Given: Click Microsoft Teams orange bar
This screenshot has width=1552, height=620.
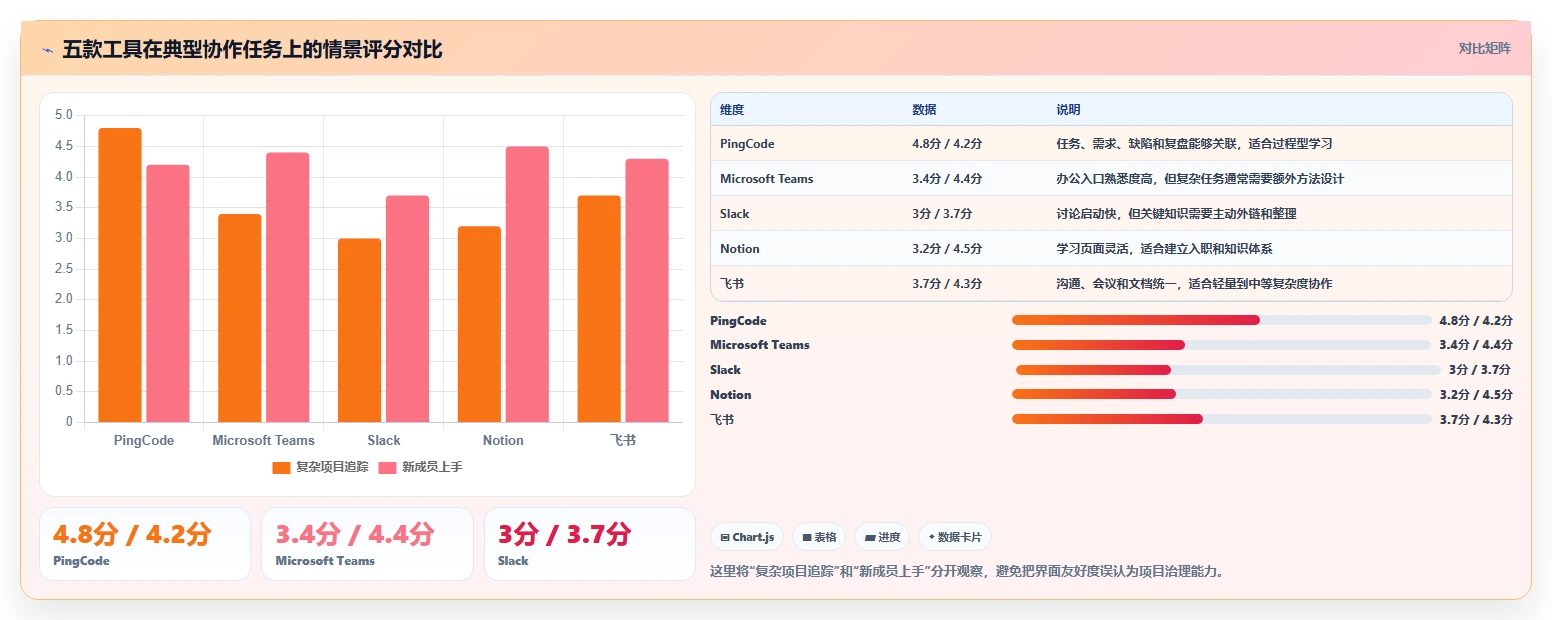Looking at the screenshot, I should [x=240, y=318].
